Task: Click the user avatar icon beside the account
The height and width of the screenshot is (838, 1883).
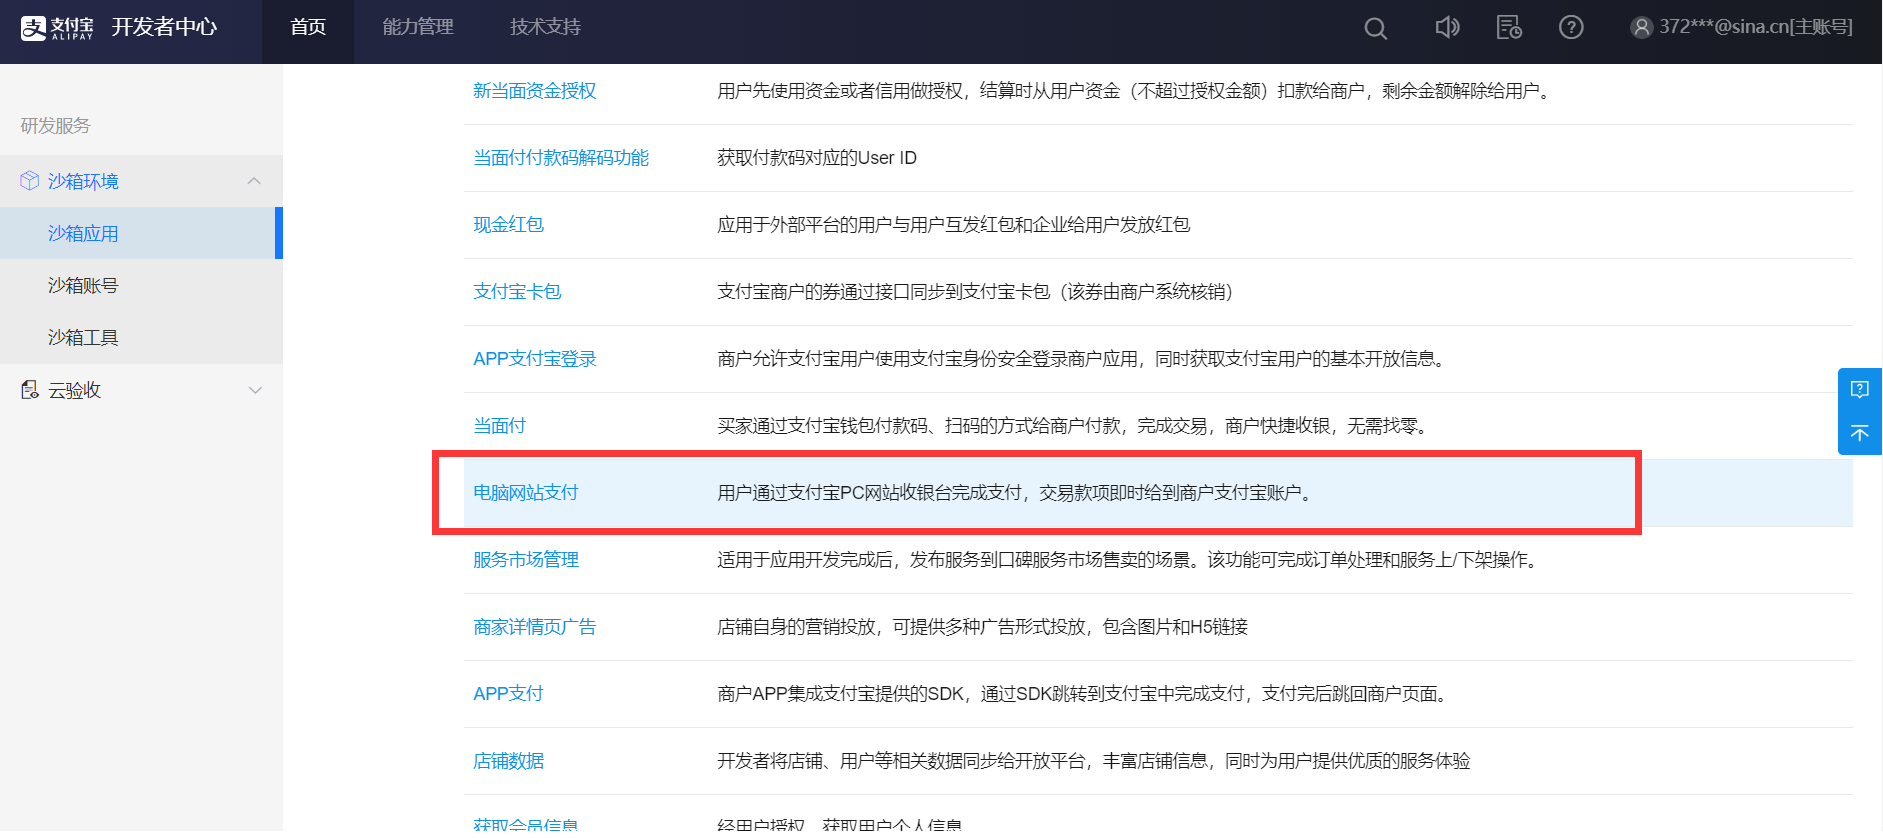Action: 1641,27
